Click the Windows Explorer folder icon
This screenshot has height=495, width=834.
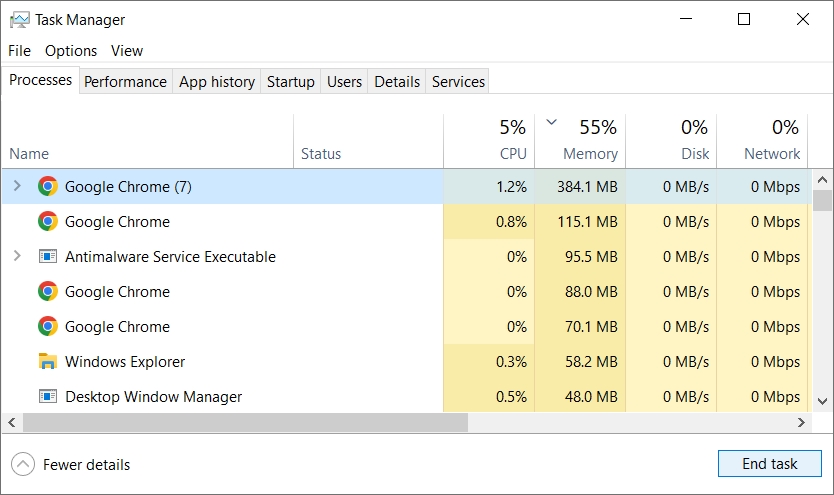(x=48, y=362)
